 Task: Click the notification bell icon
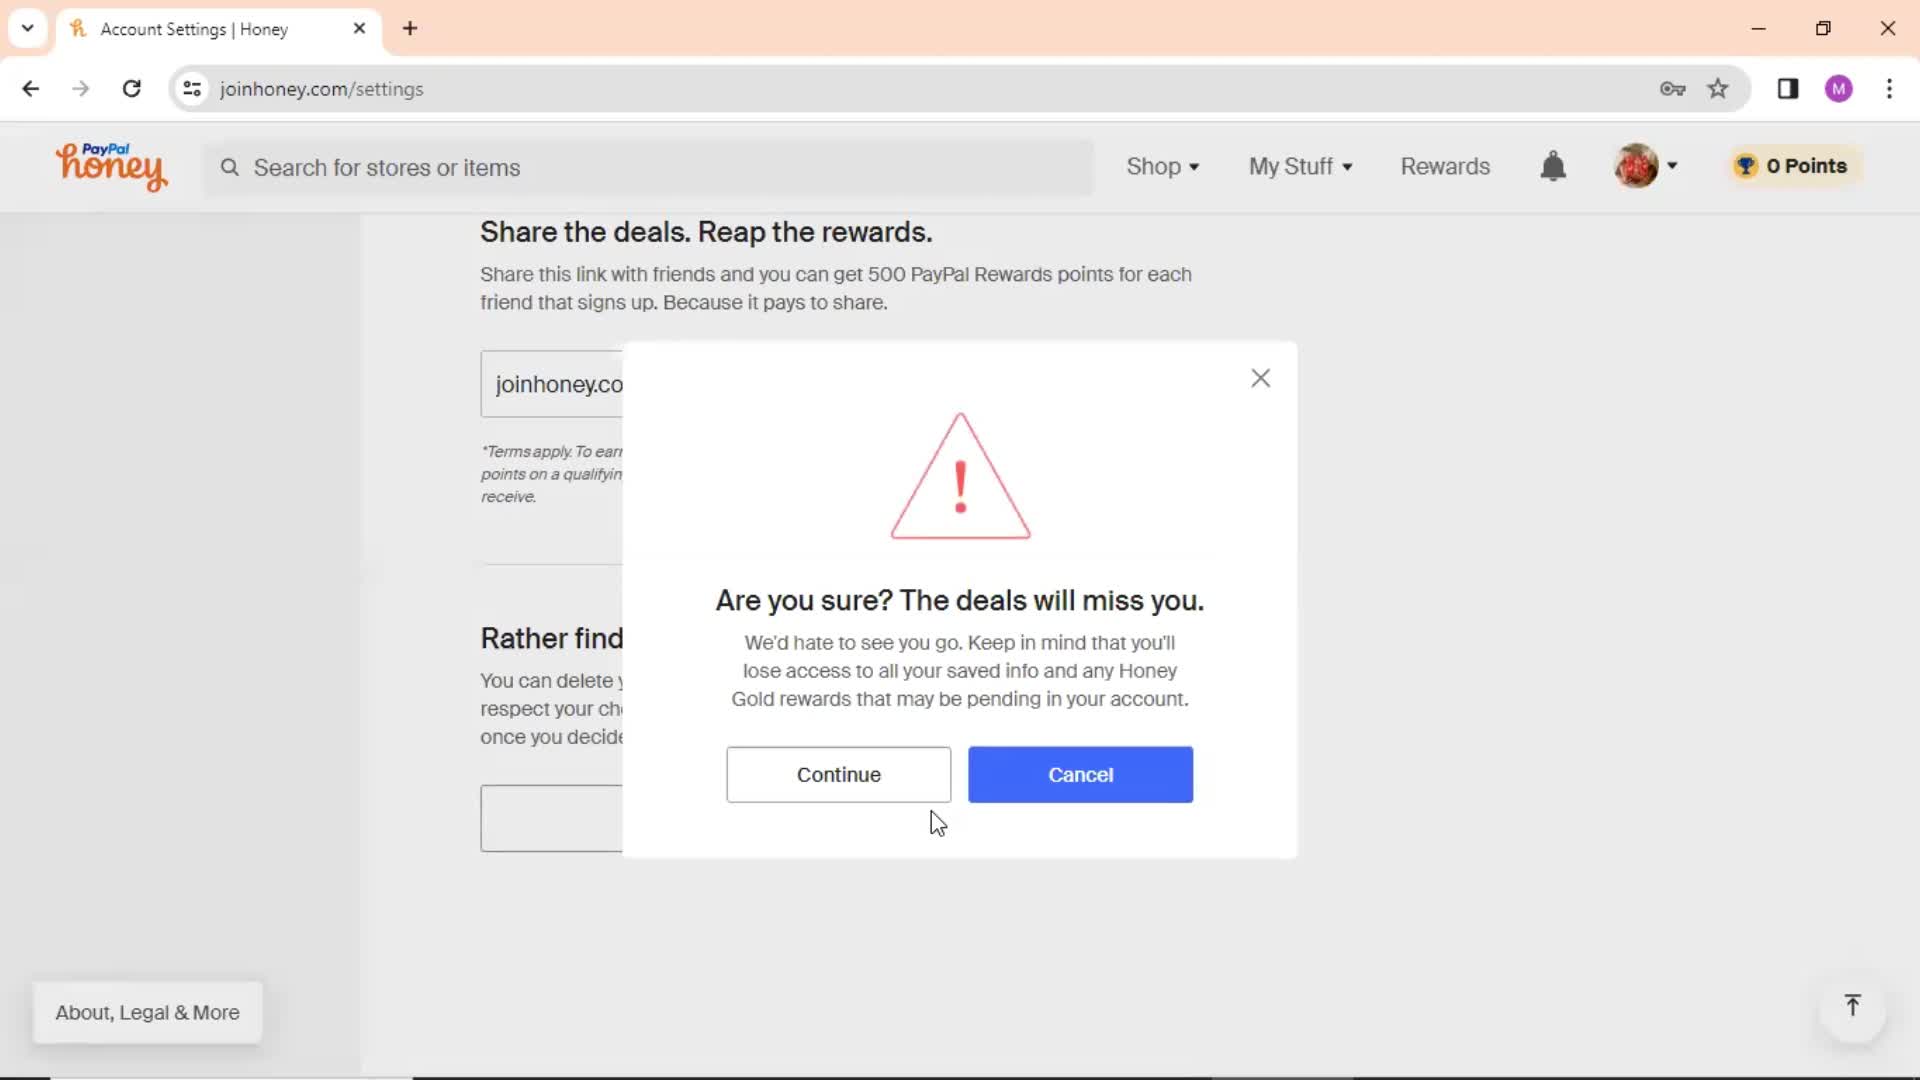pyautogui.click(x=1555, y=165)
